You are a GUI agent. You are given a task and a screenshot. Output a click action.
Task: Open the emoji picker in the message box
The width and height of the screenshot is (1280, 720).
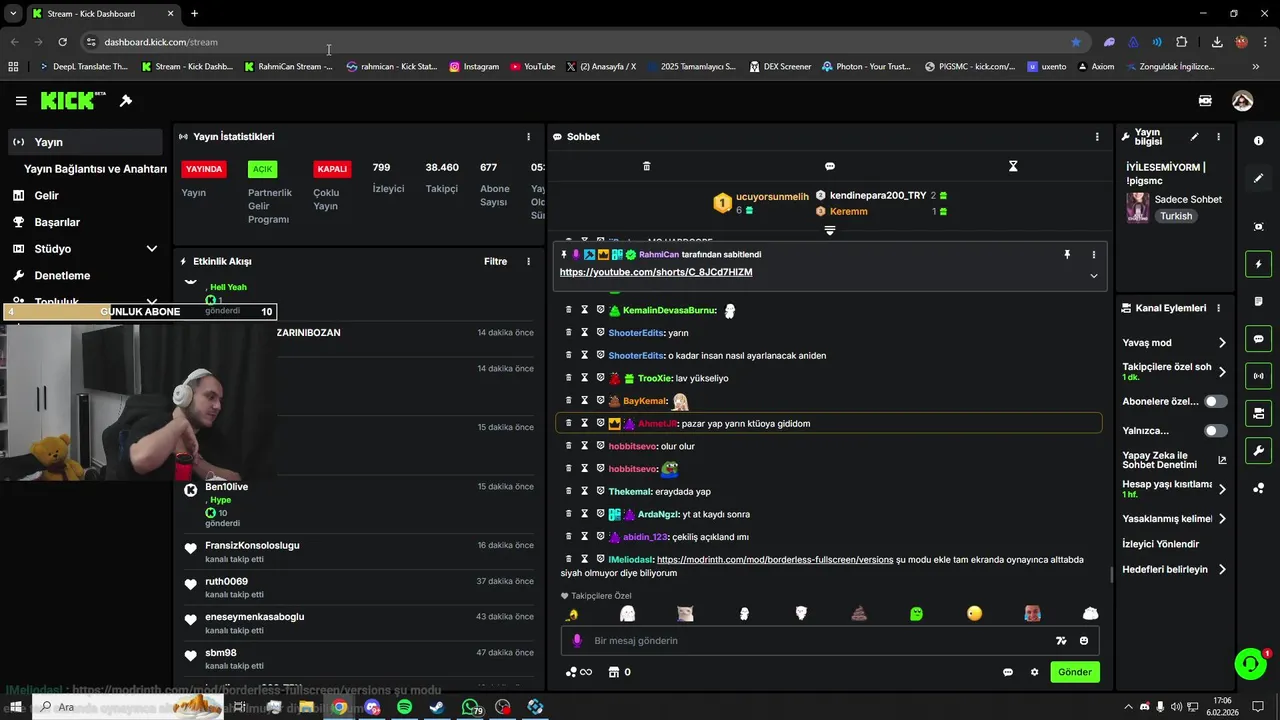tap(1084, 641)
